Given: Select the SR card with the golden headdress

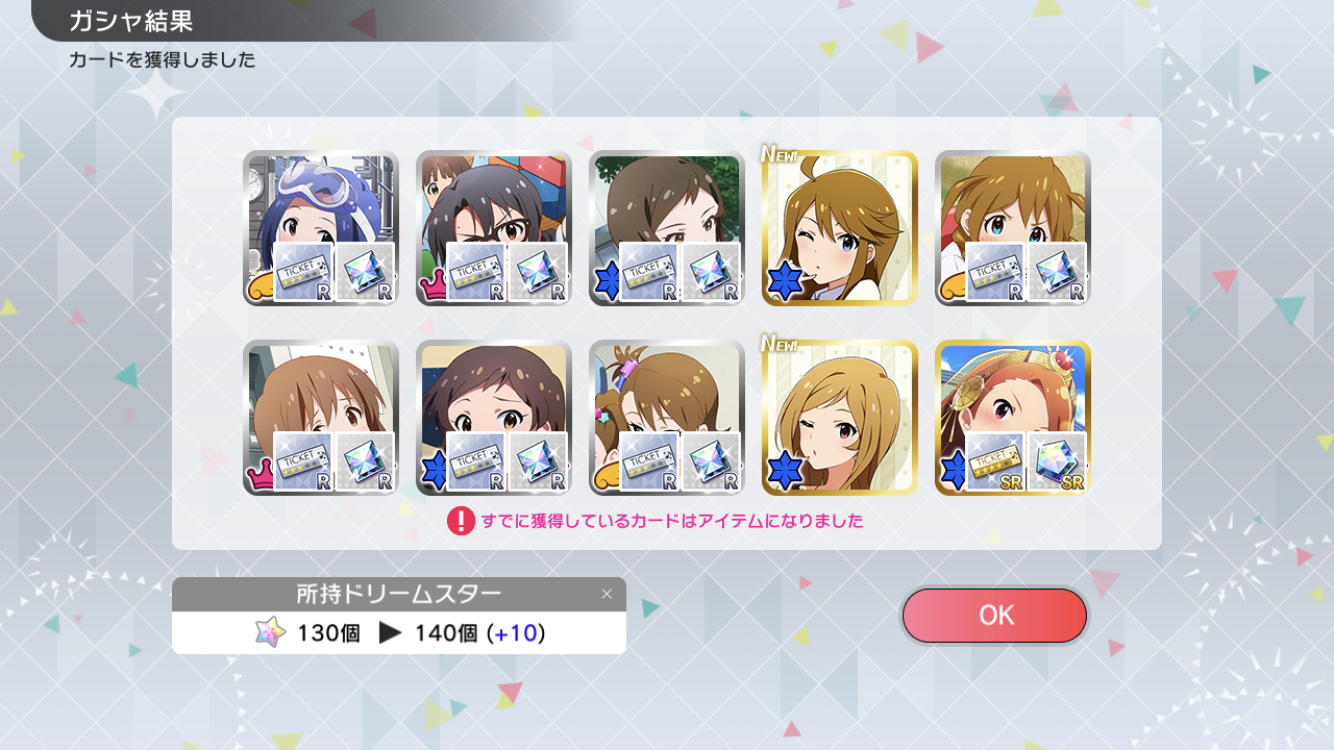Looking at the screenshot, I should pyautogui.click(x=1013, y=418).
